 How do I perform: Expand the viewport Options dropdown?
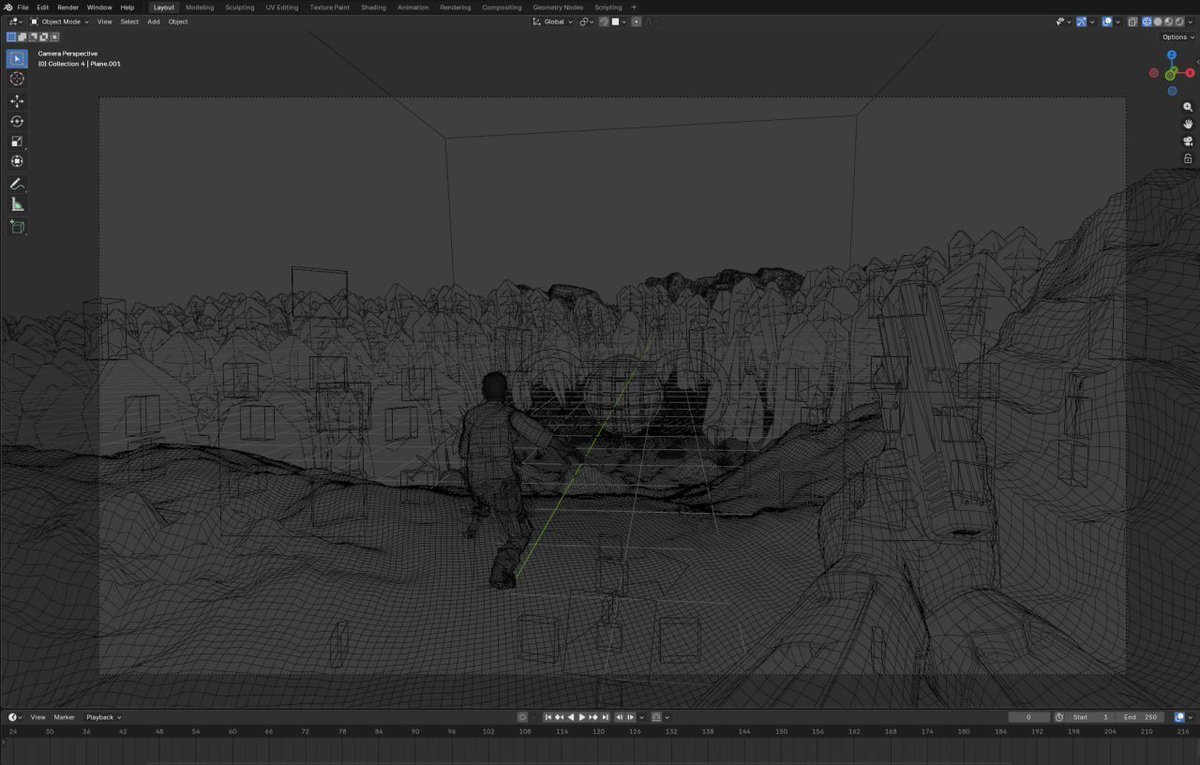[1178, 37]
